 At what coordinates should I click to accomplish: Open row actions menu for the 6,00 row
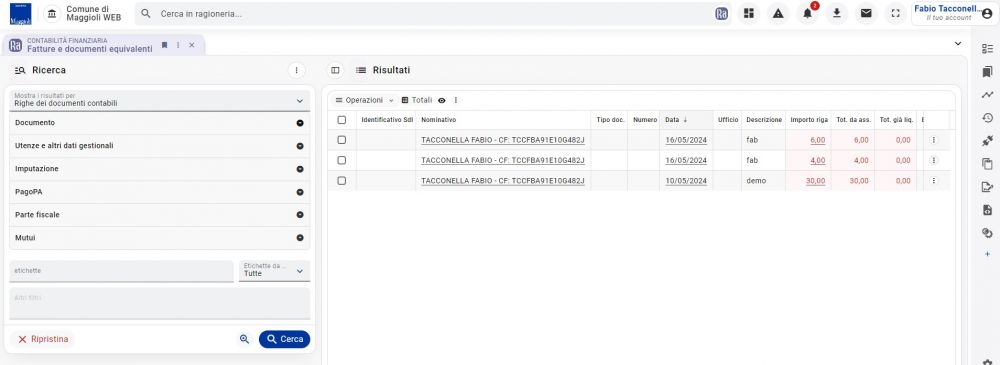934,140
